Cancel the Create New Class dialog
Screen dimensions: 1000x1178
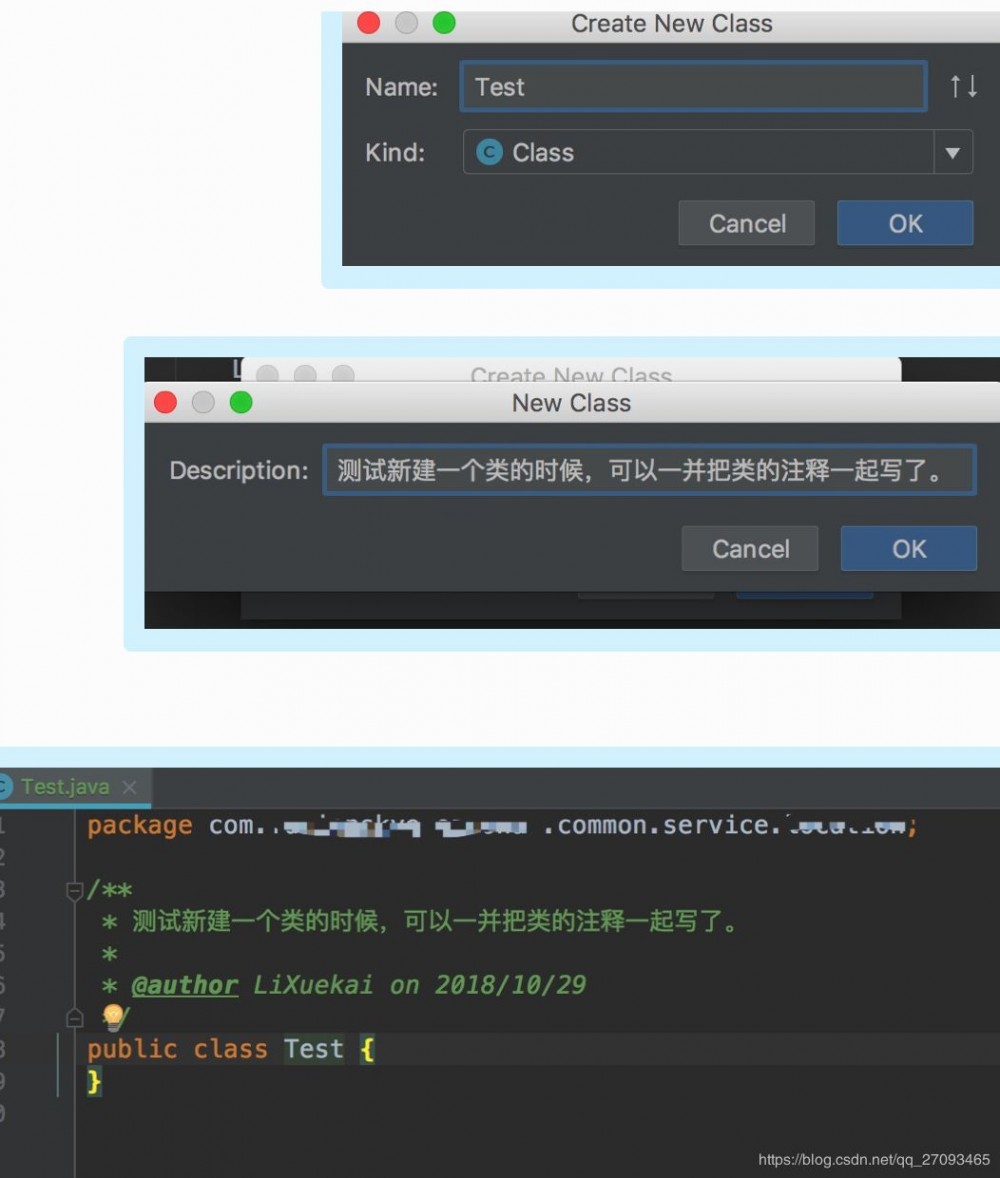tap(746, 223)
